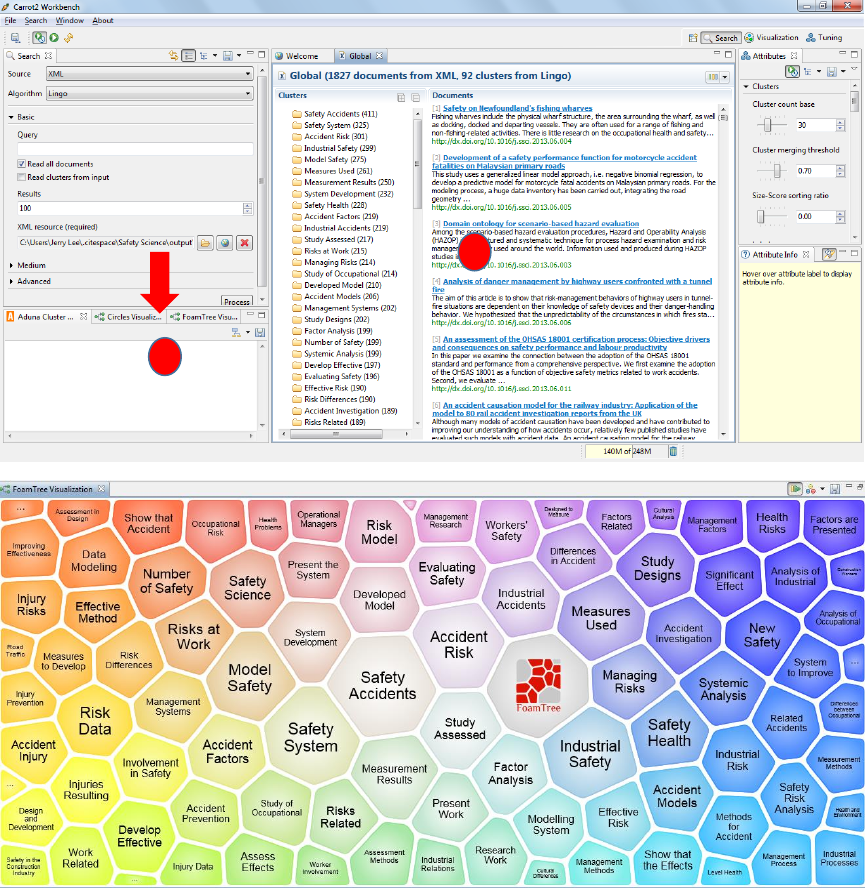Viewport: 865px width, 888px height.
Task: Click the green run/play icon in main toolbar
Action: [54, 37]
